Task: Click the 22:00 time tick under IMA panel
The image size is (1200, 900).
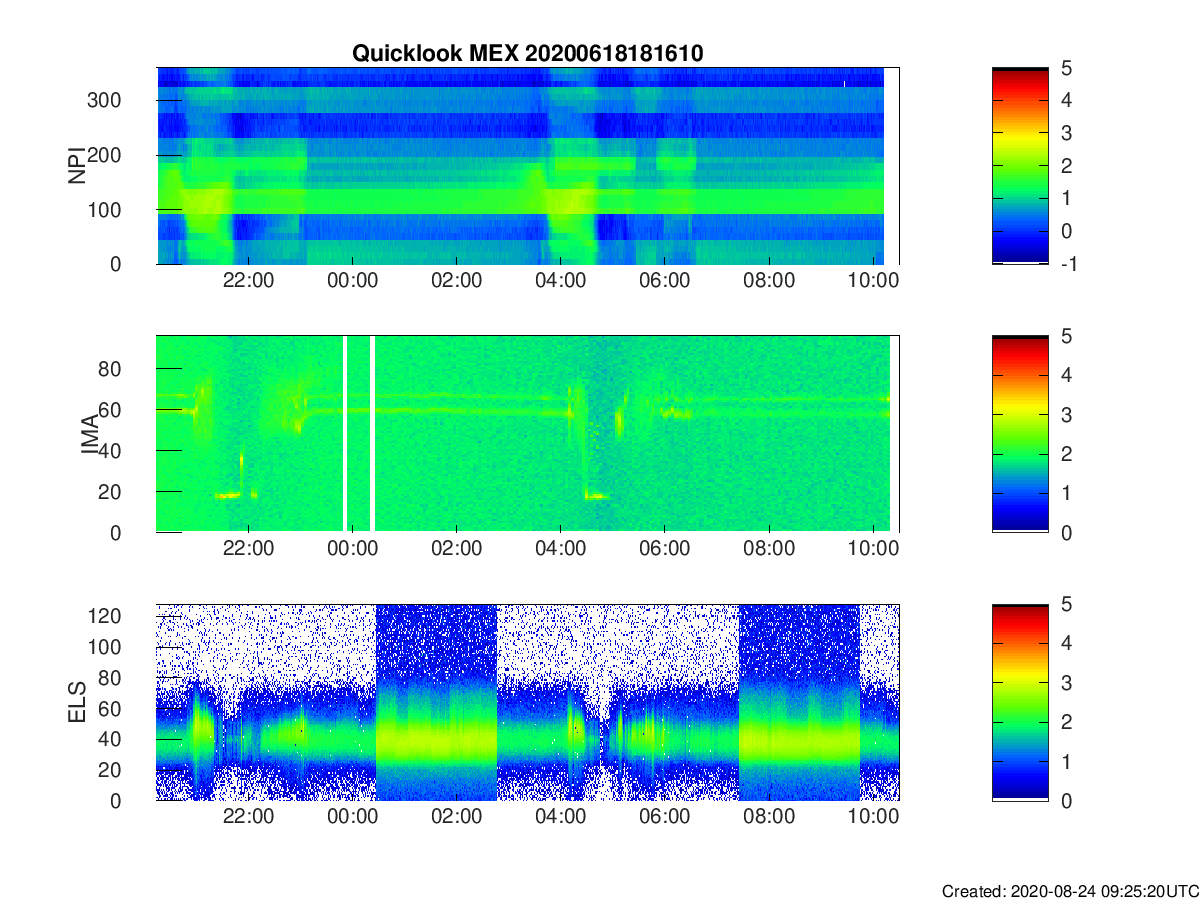Action: (248, 549)
